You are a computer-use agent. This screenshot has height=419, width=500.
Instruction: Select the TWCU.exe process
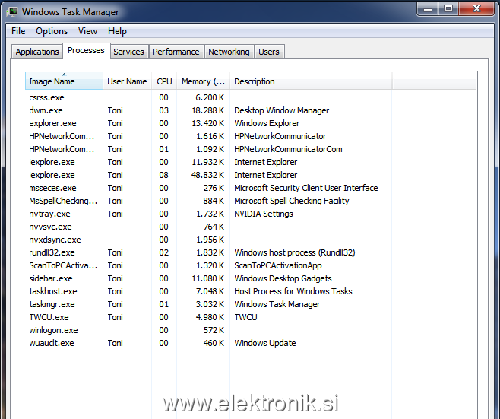pos(250,317)
